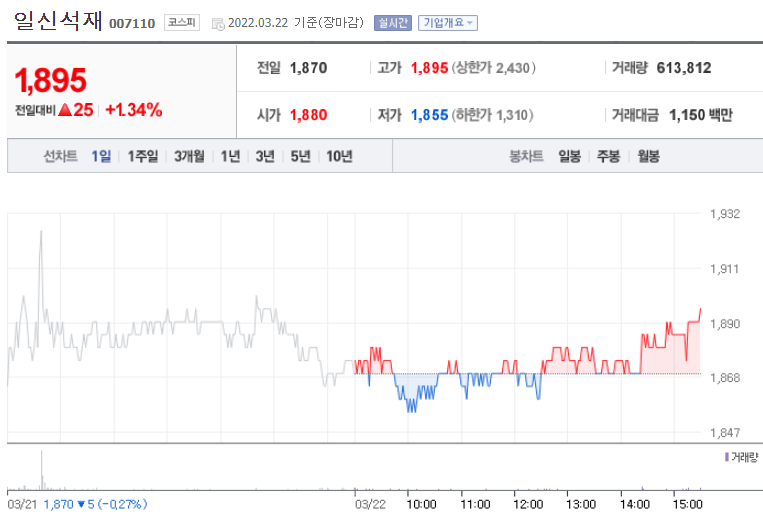
Task: Click the 1,868 price axis label
Action: [725, 378]
